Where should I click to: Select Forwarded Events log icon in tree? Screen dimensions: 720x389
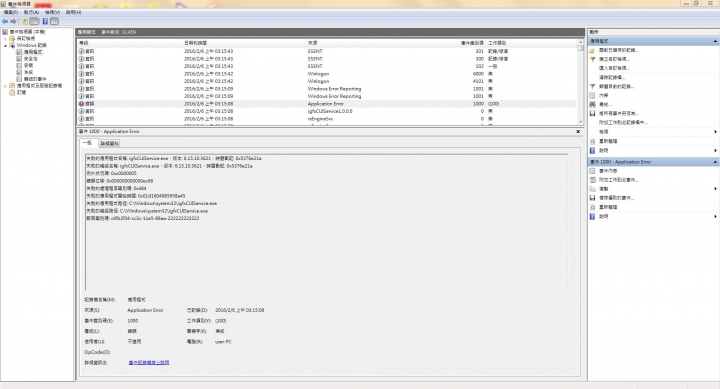click(19, 79)
